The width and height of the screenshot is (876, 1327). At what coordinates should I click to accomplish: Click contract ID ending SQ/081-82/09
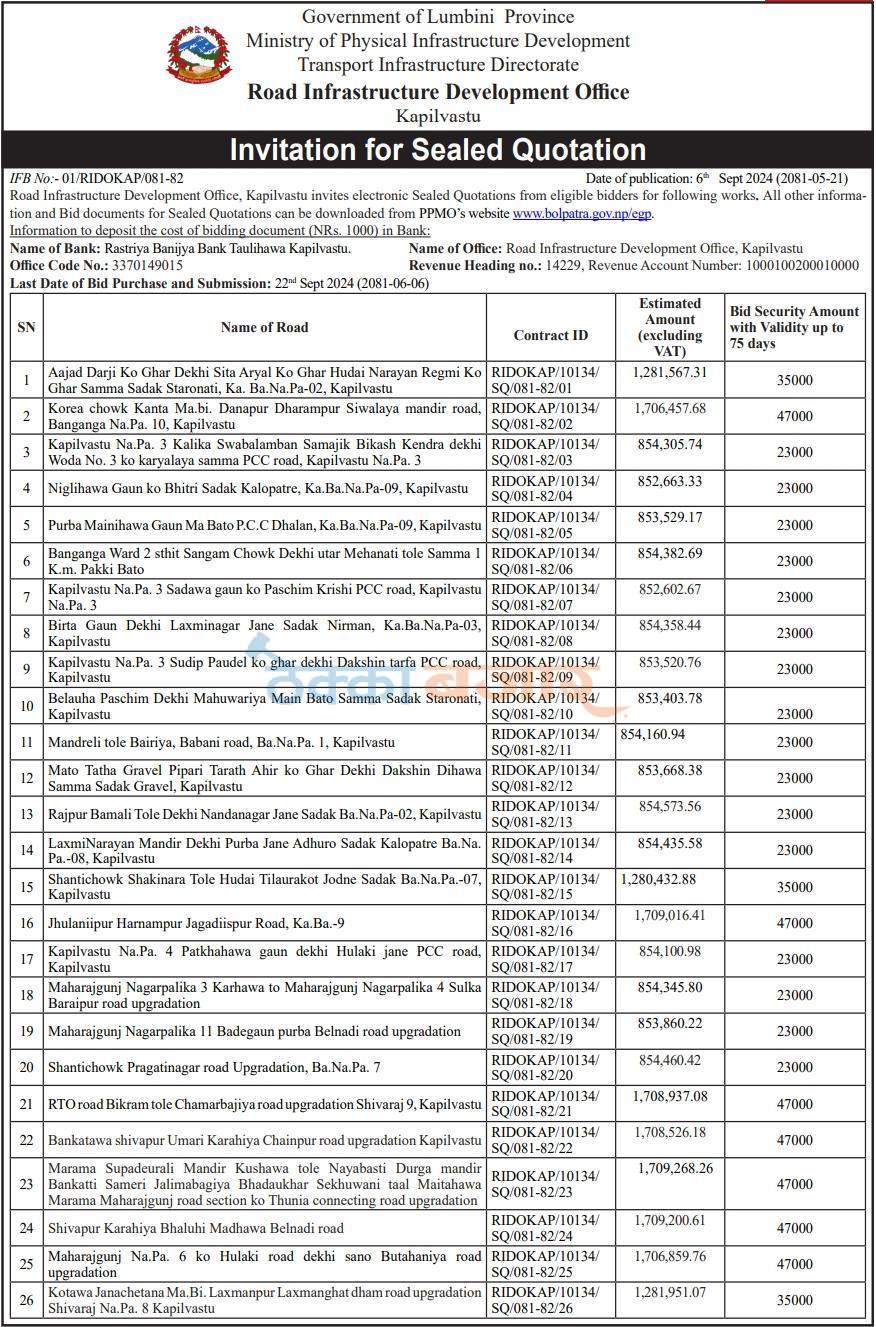coord(546,669)
